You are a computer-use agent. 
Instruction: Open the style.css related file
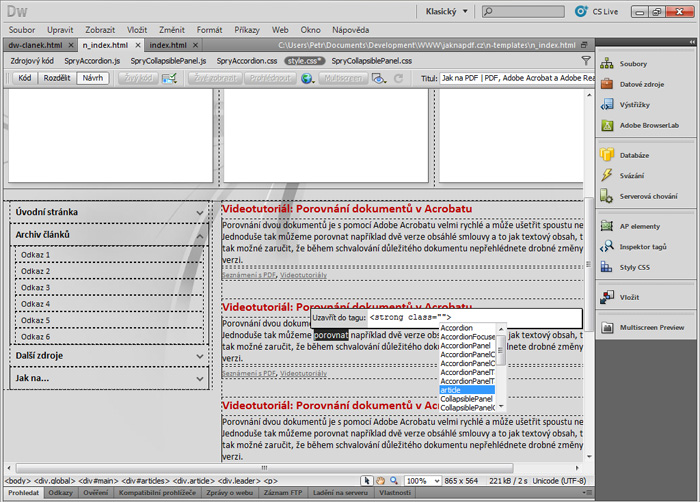click(x=304, y=61)
